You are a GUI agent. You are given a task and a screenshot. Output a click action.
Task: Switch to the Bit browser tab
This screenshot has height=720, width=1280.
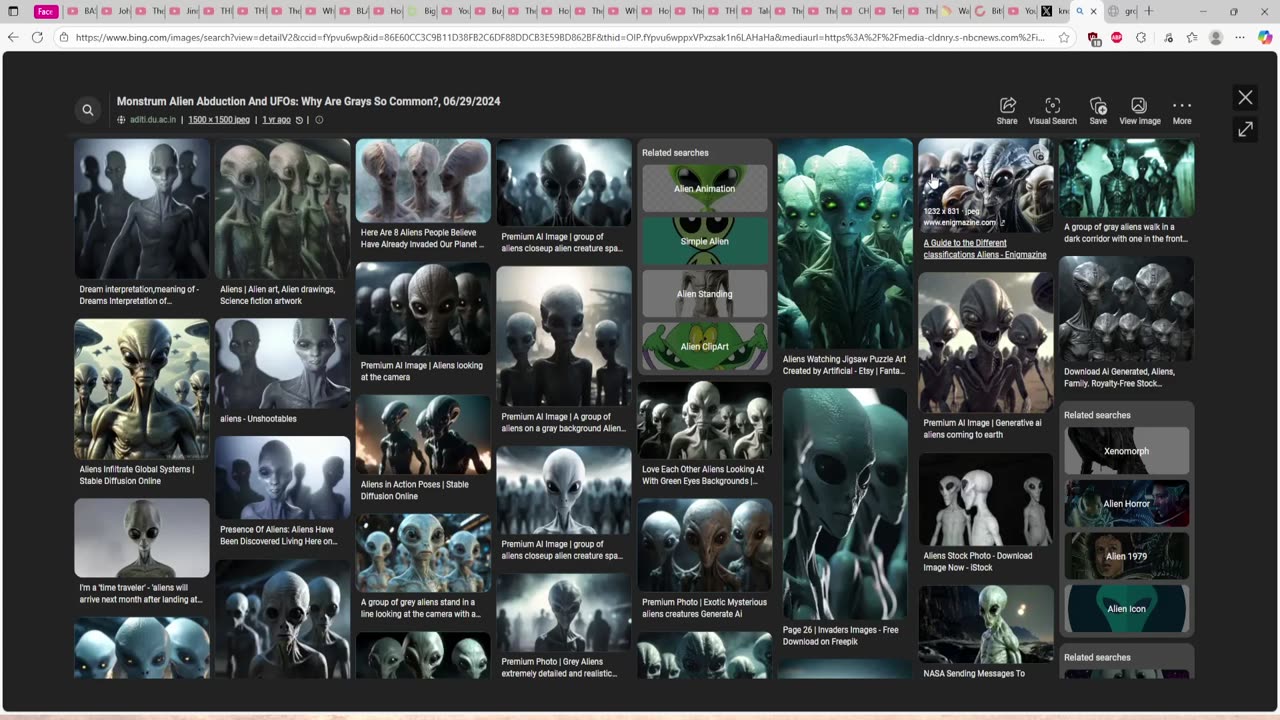pyautogui.click(x=987, y=11)
